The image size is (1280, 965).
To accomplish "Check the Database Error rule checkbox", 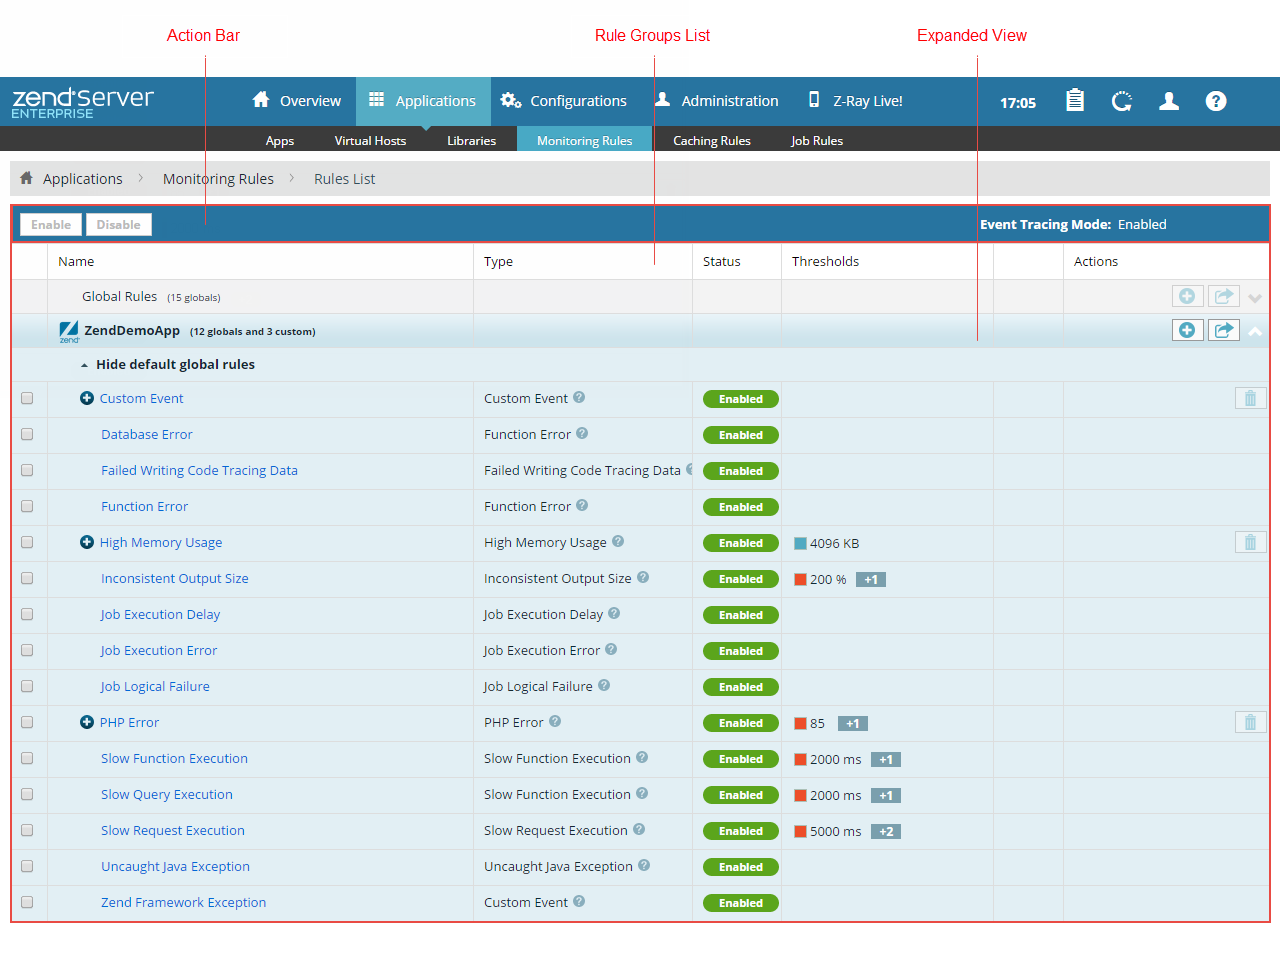I will tap(27, 434).
